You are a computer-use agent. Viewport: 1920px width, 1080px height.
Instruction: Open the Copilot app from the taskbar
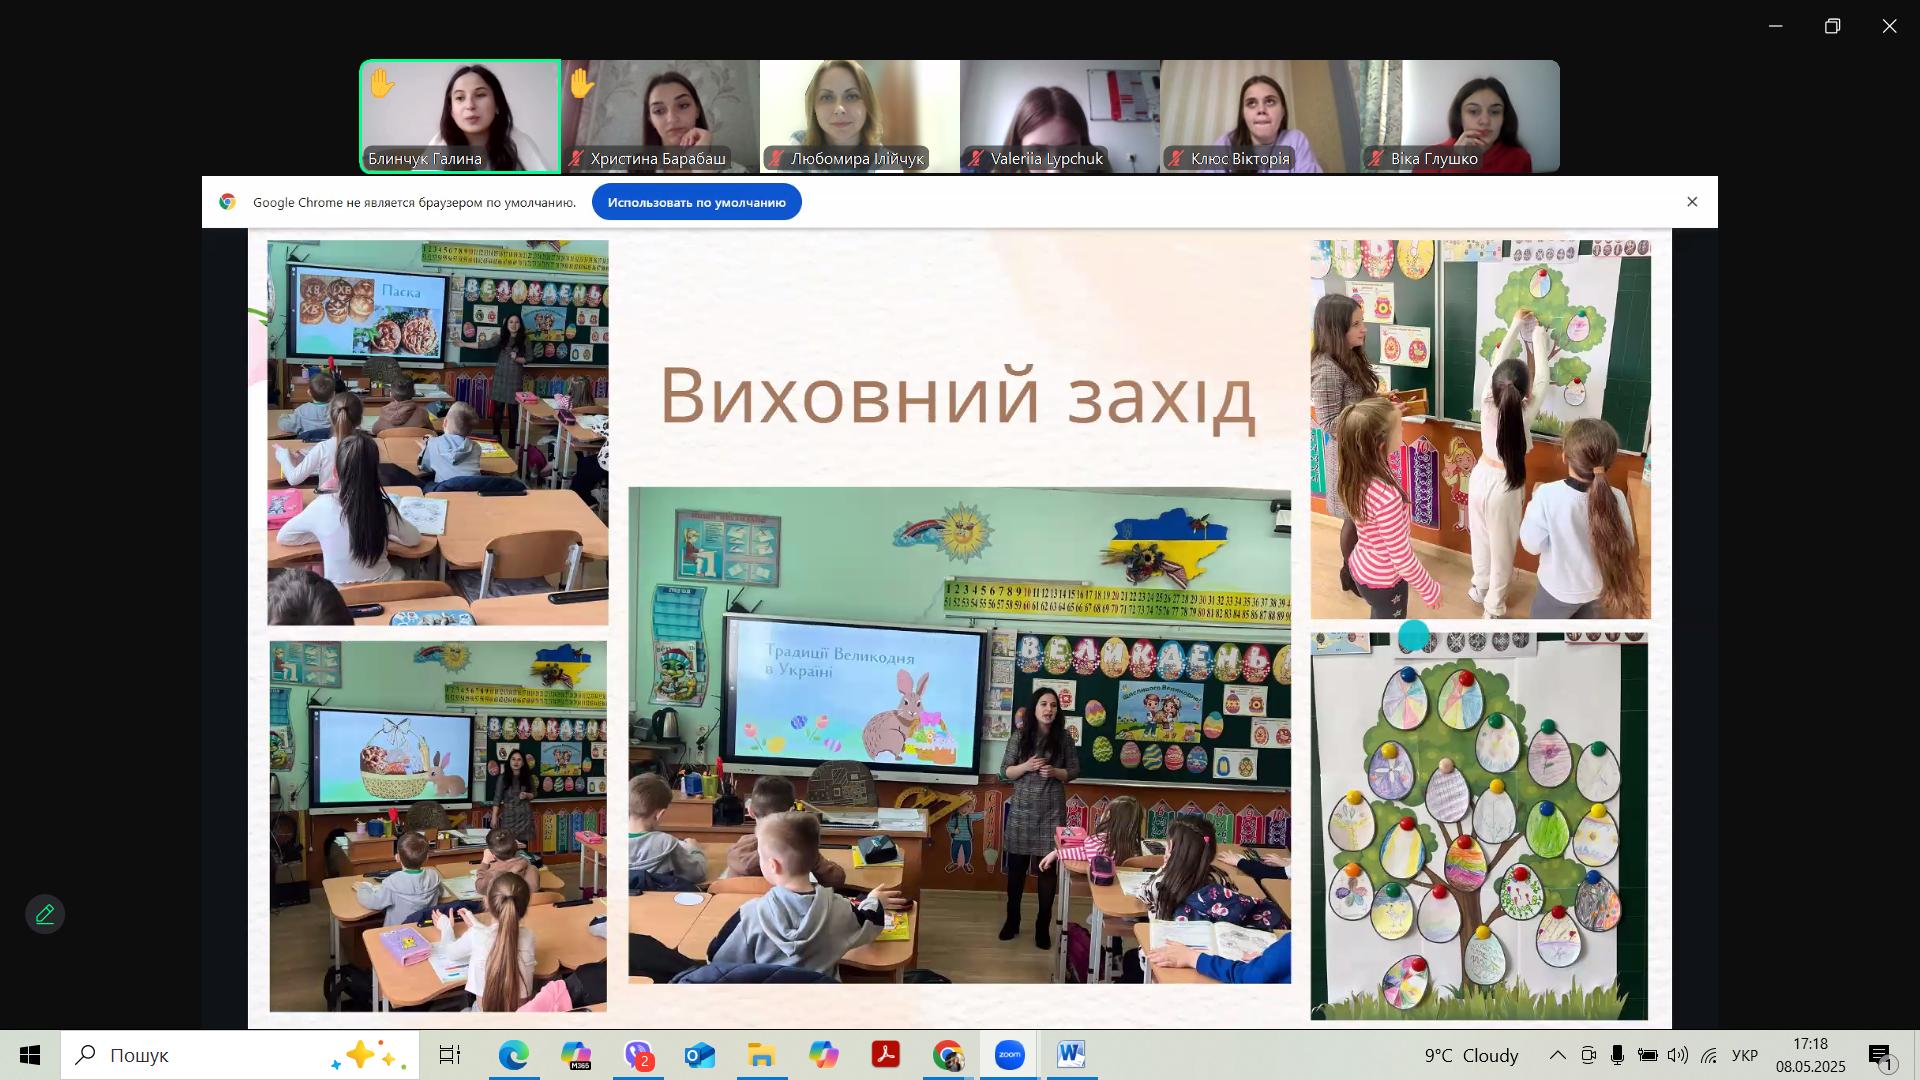(824, 1055)
